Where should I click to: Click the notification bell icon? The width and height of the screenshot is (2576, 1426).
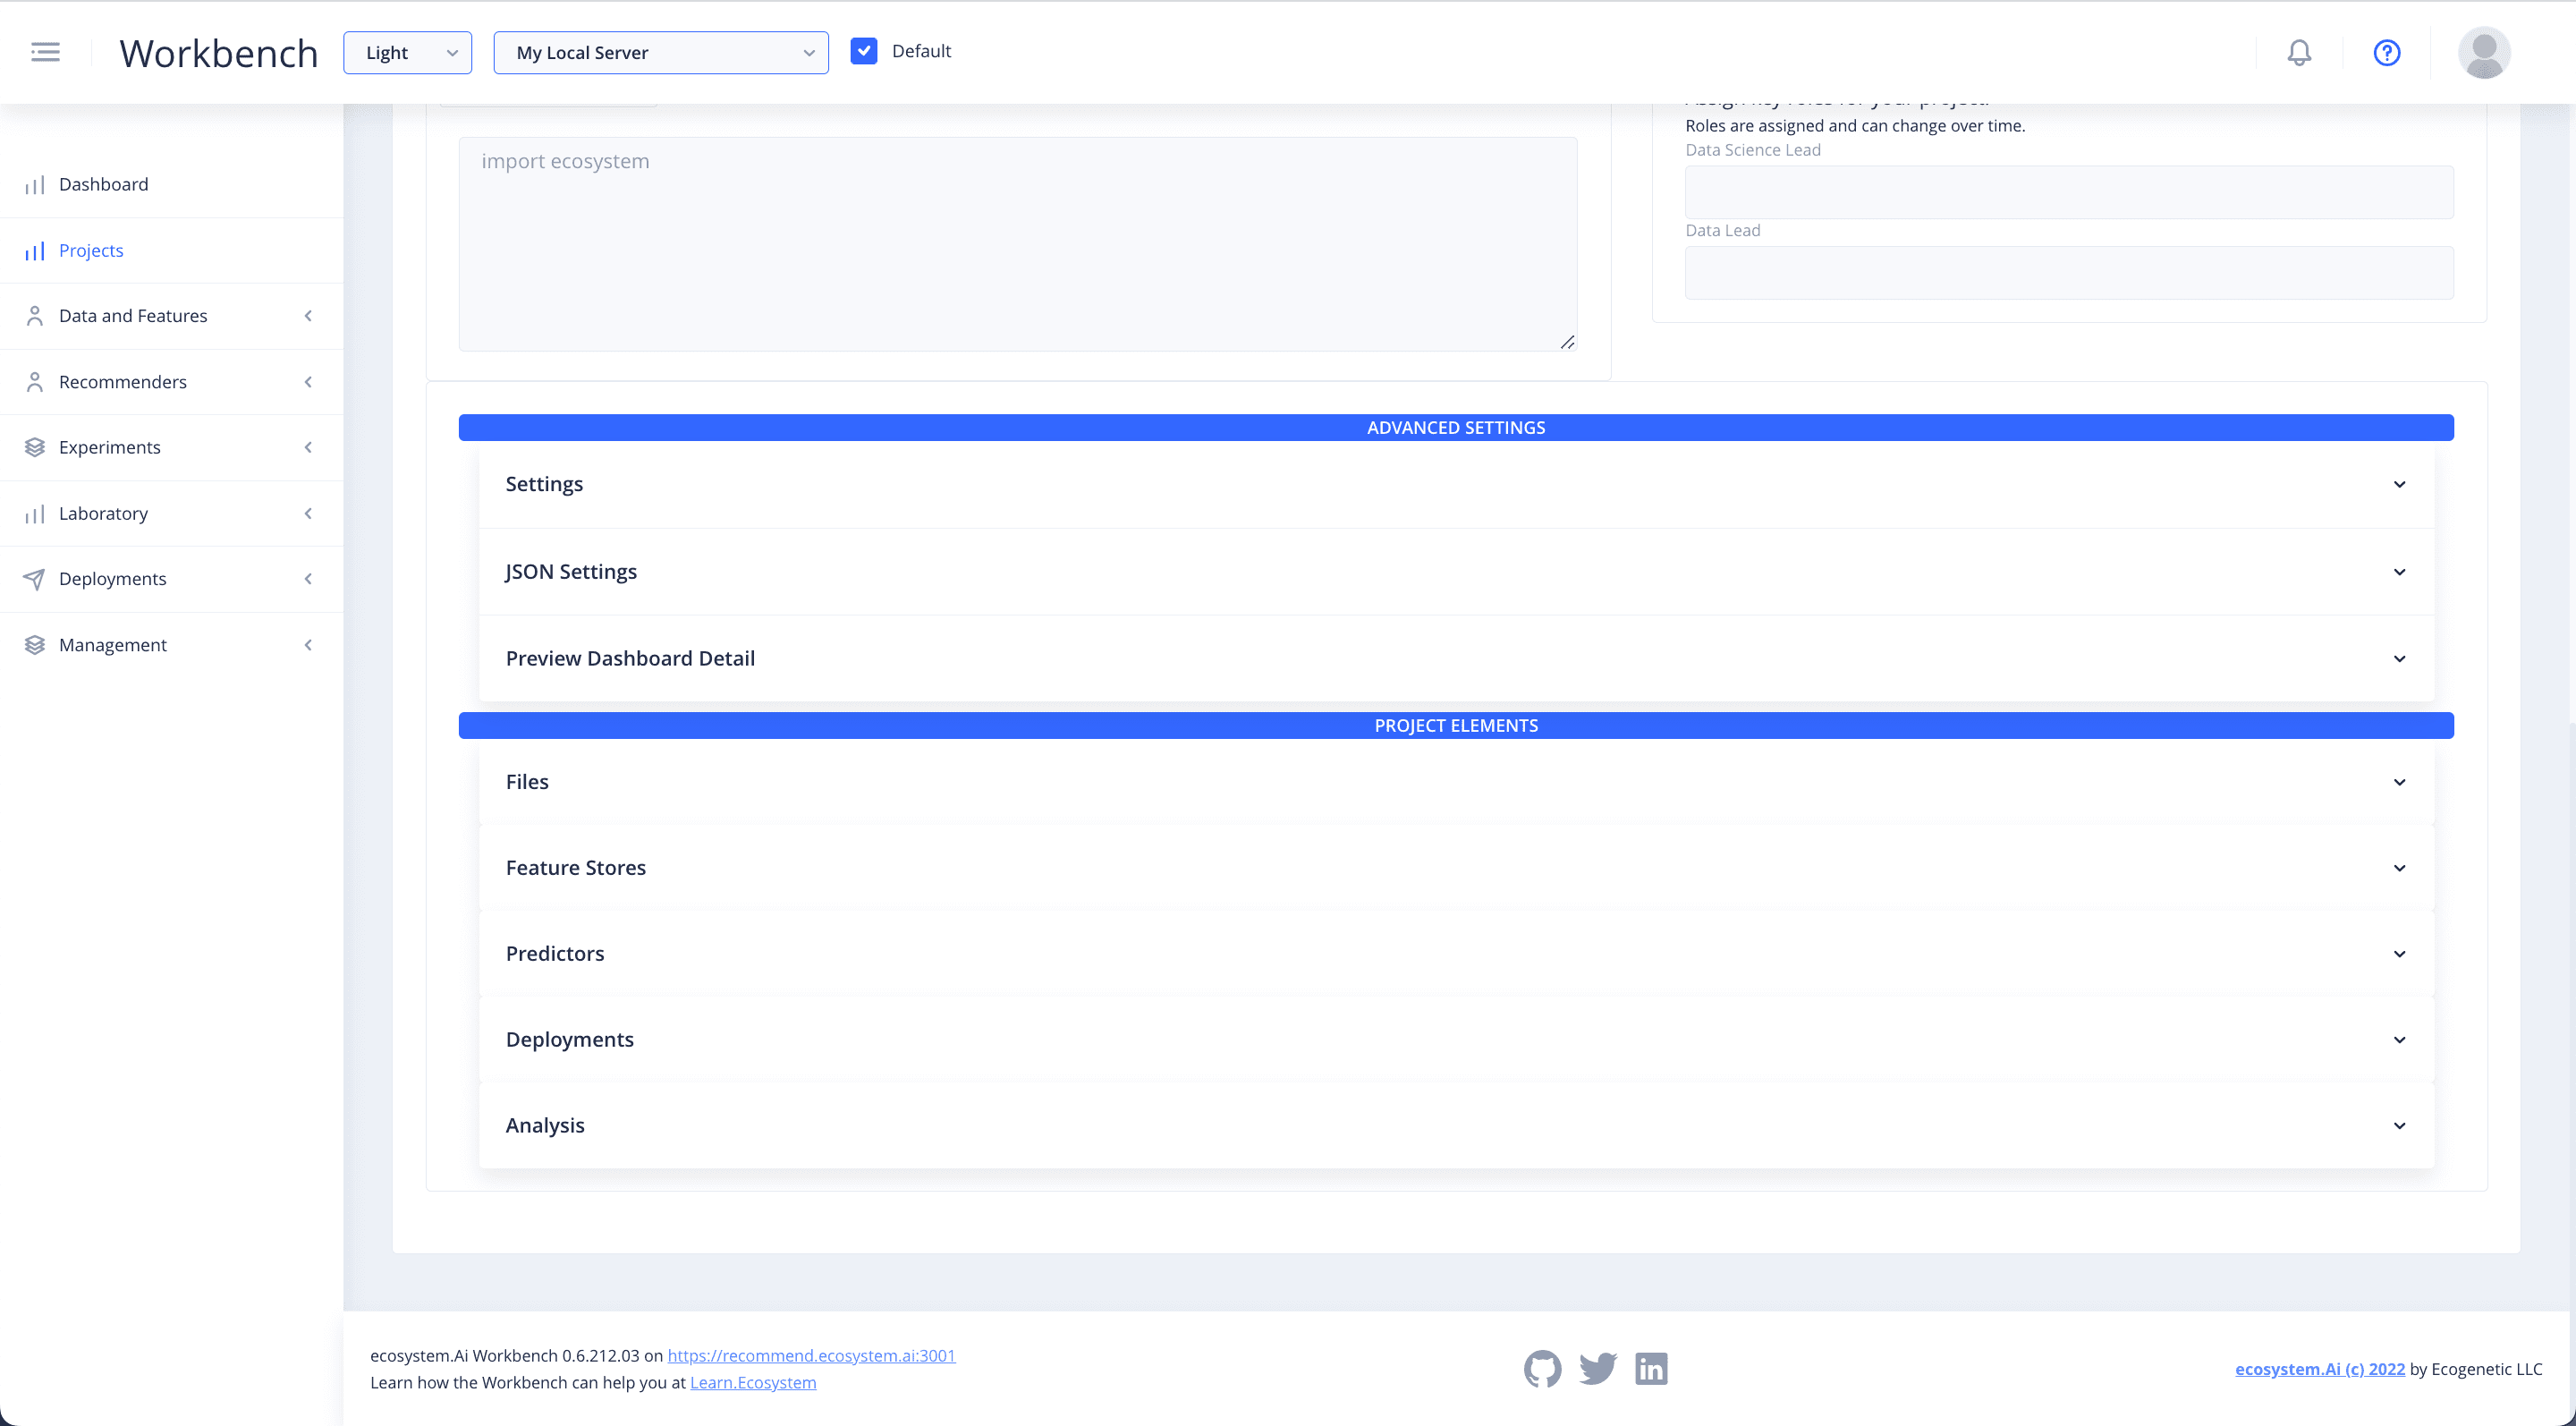pos(2301,51)
